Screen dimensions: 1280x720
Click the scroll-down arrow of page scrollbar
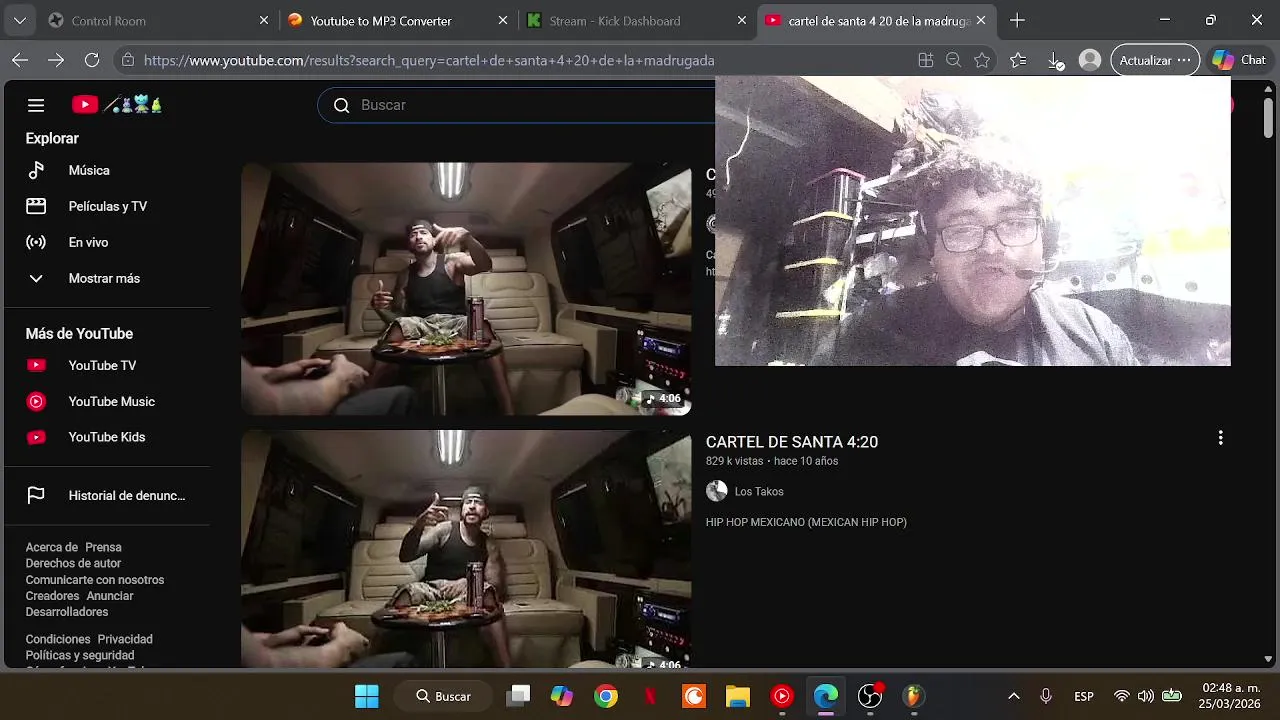pyautogui.click(x=1269, y=659)
